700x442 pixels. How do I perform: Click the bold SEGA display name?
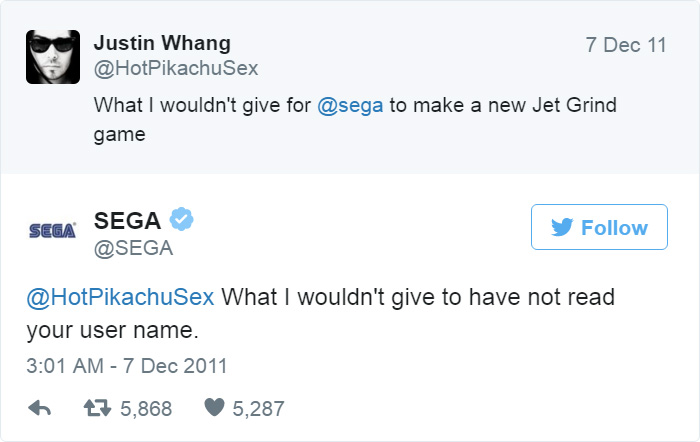(127, 221)
